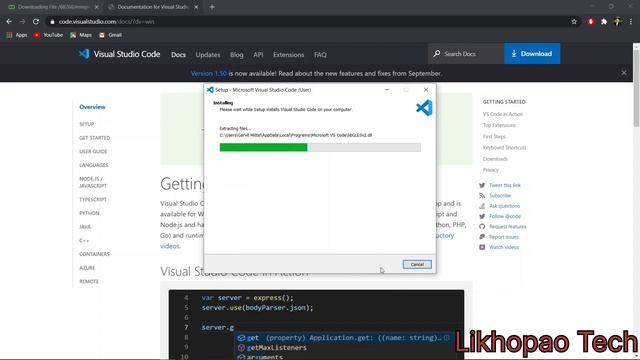Jump to Keyboard Shortcuts section
This screenshot has height=360, width=640.
tap(504, 148)
